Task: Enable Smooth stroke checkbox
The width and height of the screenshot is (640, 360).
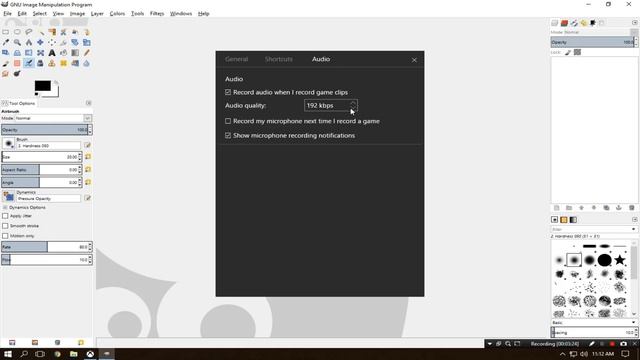Action: pos(5,226)
